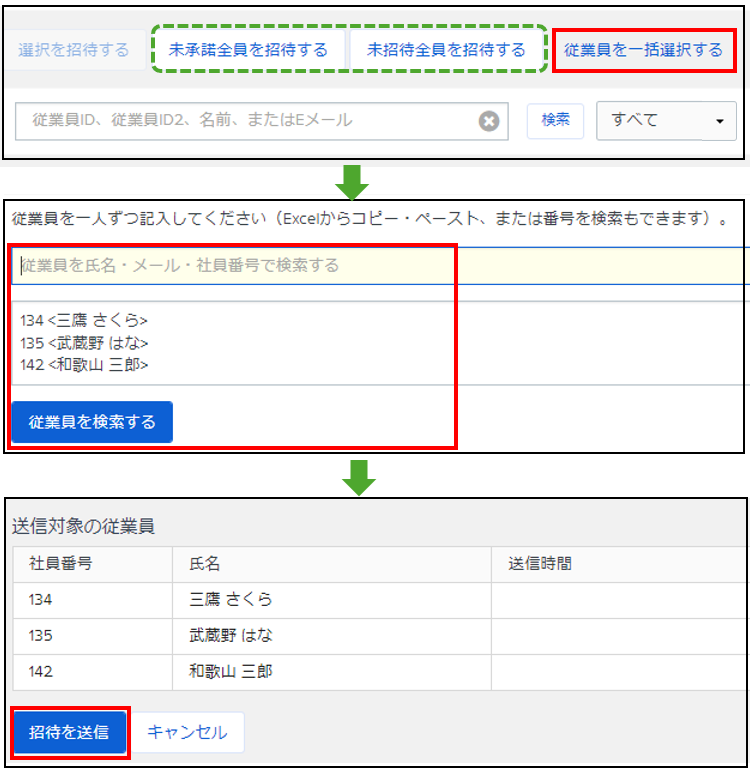Select the entry 142 <和歌山 三郎>
The width and height of the screenshot is (750, 771).
click(x=84, y=365)
